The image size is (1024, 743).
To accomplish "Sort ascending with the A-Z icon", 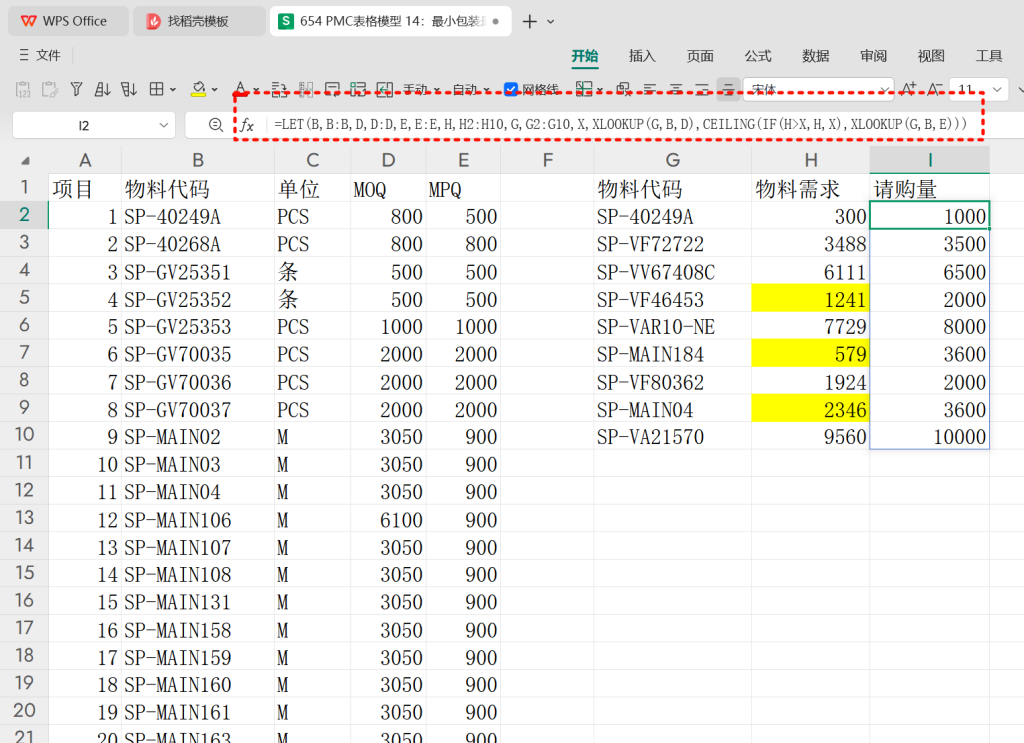I will [x=103, y=89].
